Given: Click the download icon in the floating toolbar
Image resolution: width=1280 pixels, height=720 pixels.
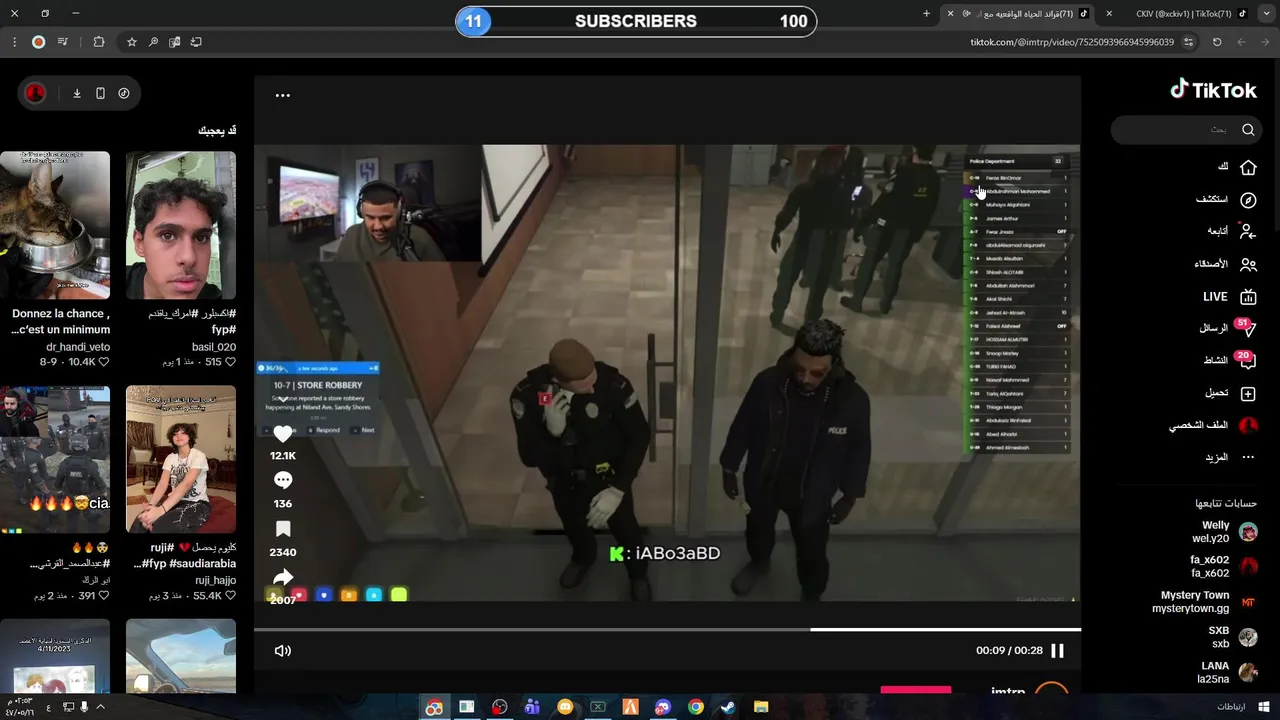Looking at the screenshot, I should [76, 93].
